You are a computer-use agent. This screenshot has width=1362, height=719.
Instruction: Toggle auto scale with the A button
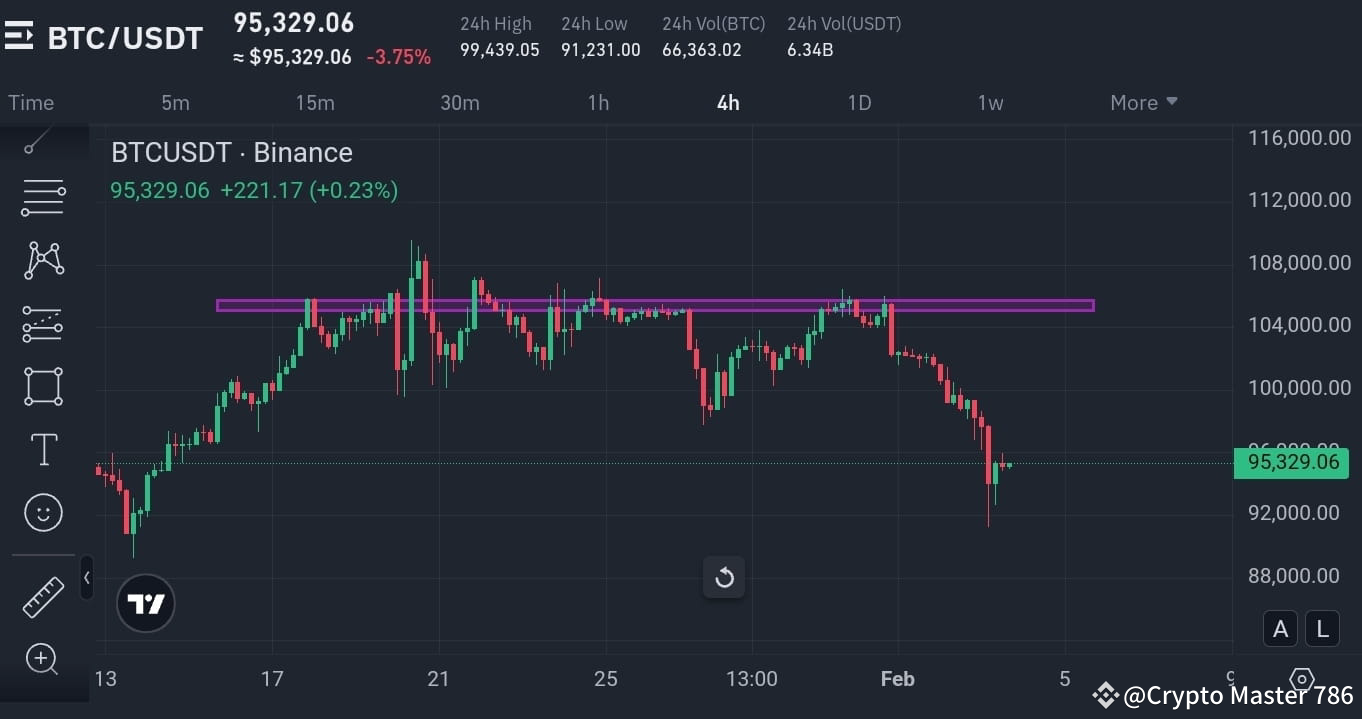(1281, 629)
